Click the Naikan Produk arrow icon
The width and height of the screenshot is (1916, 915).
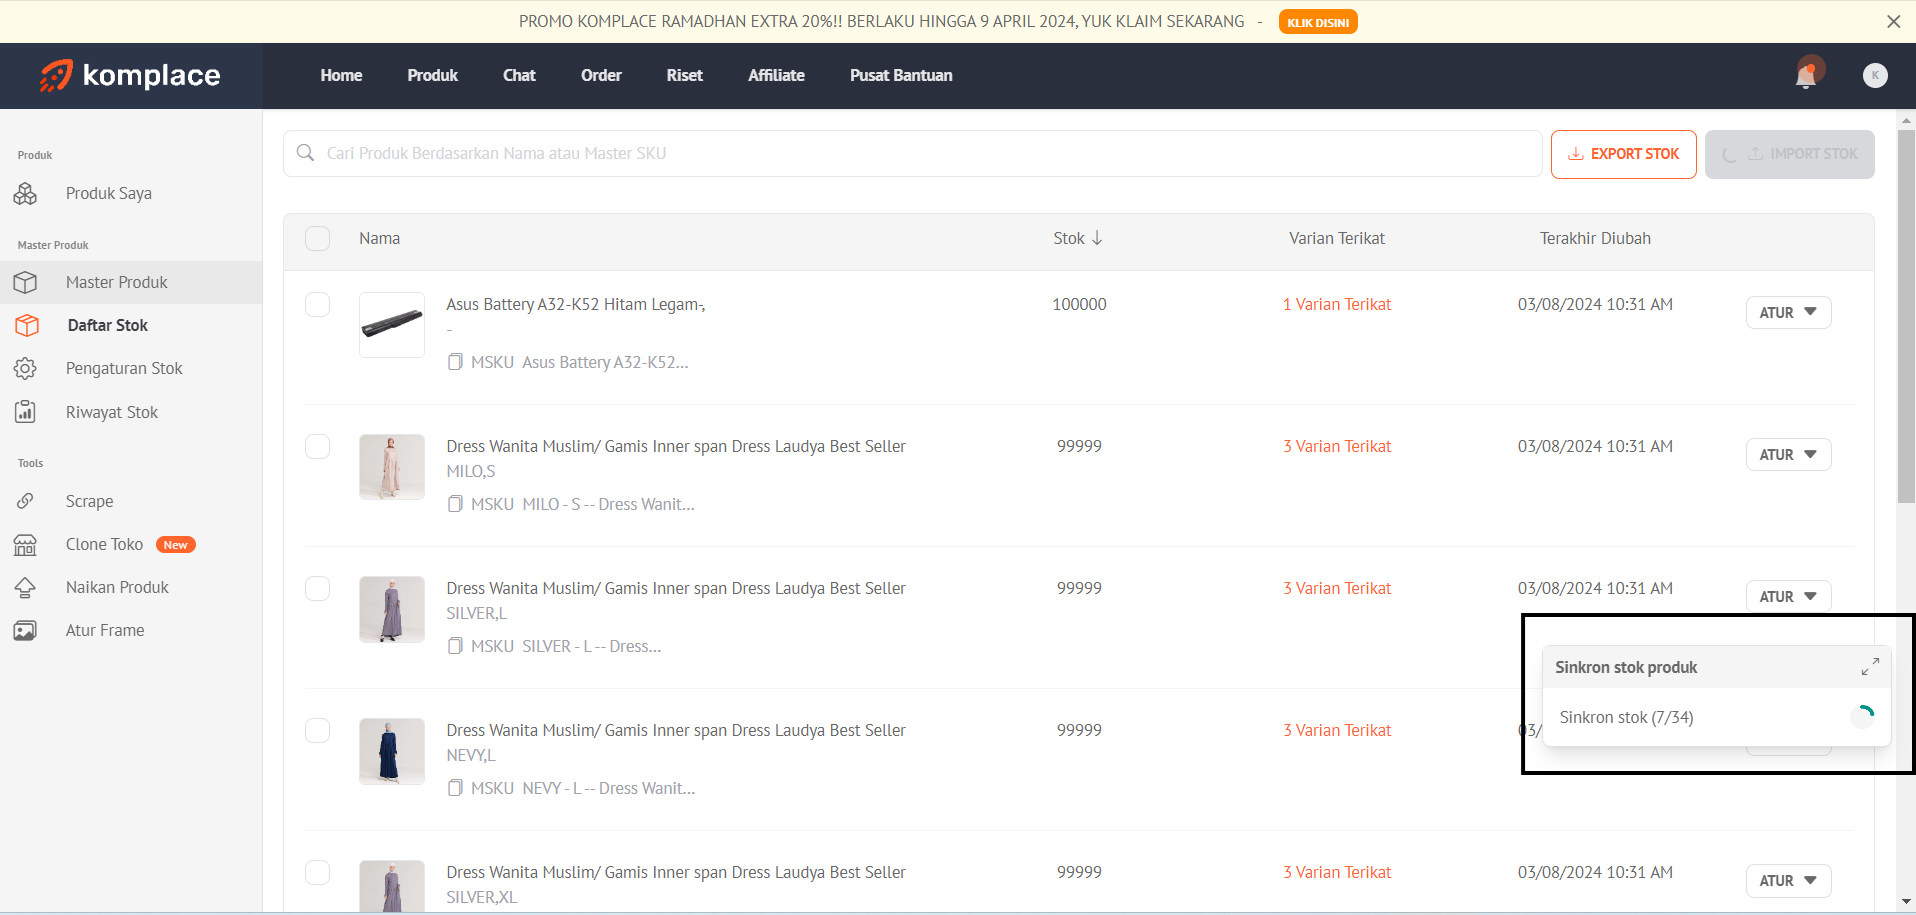(26, 587)
